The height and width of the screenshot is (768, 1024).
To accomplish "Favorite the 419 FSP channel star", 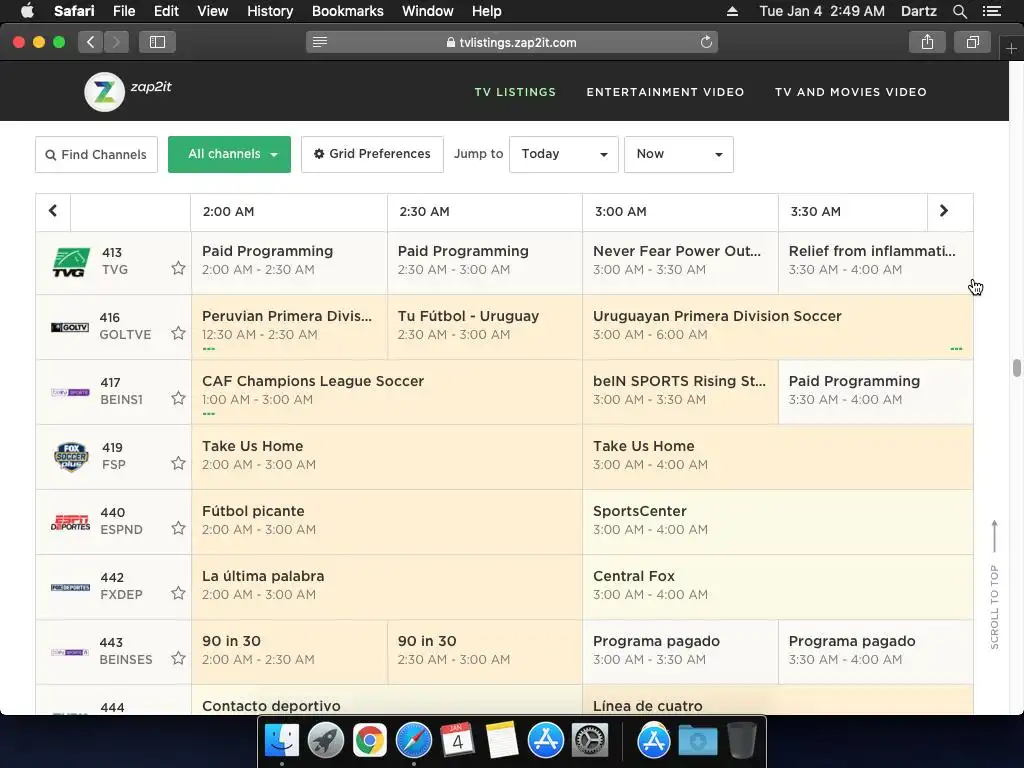I will 178,463.
